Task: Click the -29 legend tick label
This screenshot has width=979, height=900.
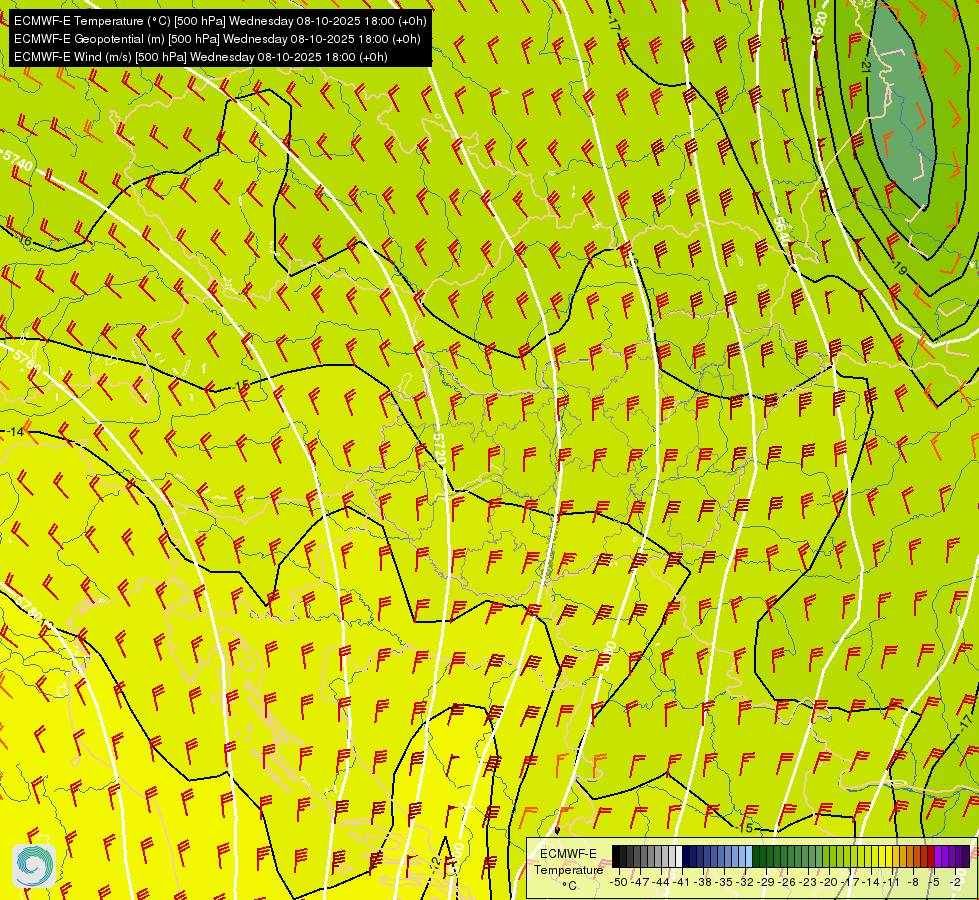Action: click(766, 882)
